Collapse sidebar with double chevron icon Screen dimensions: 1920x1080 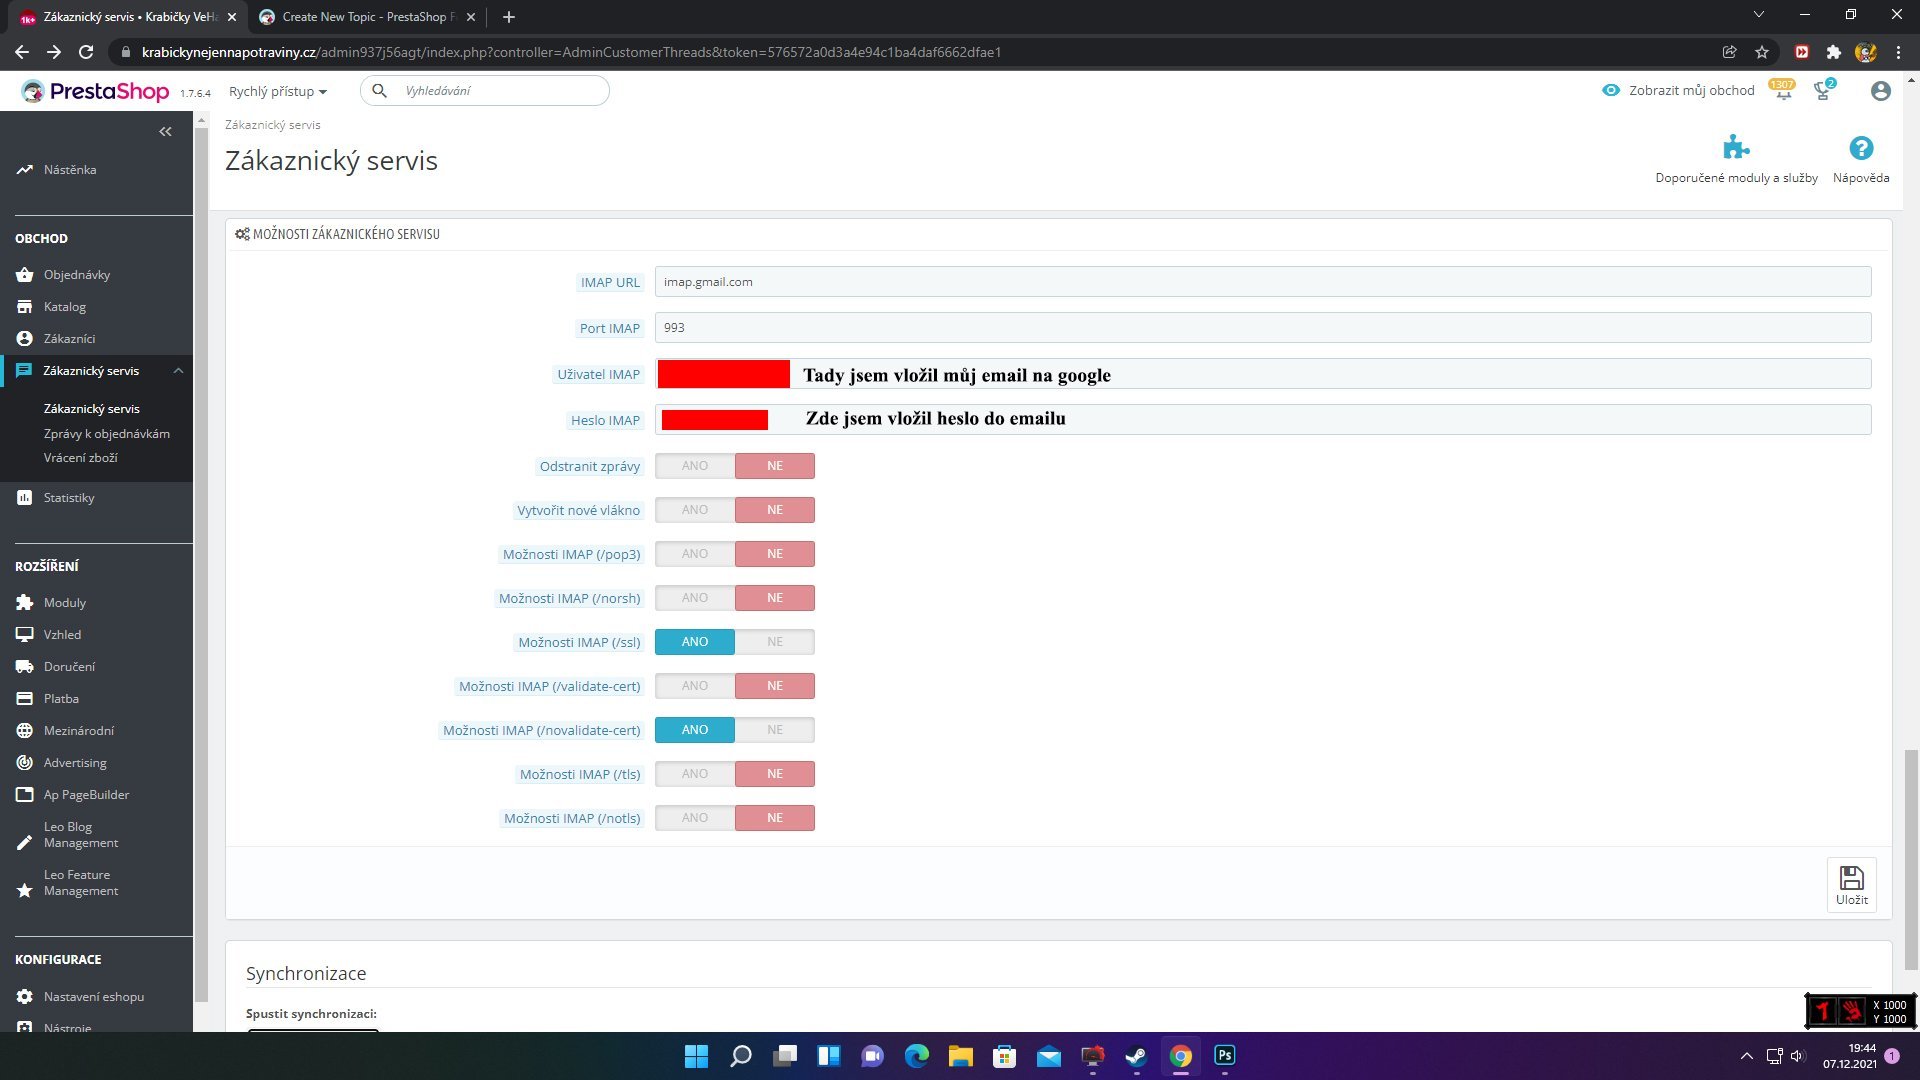pyautogui.click(x=165, y=132)
